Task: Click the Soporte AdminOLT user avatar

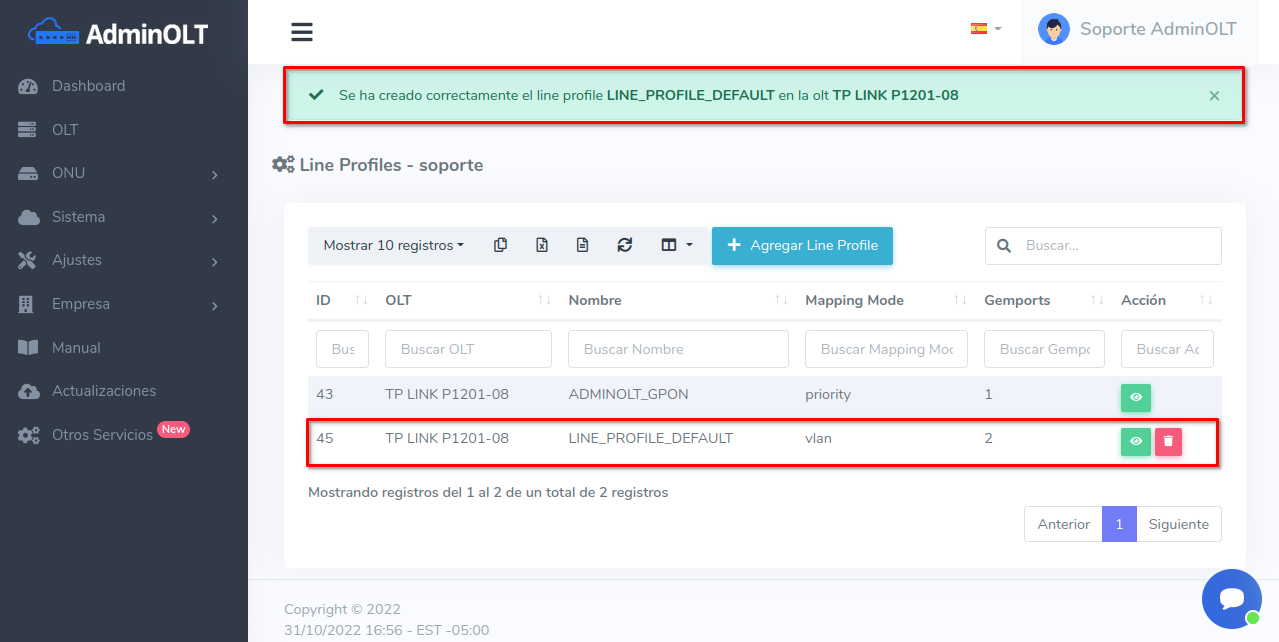Action: pyautogui.click(x=1054, y=30)
